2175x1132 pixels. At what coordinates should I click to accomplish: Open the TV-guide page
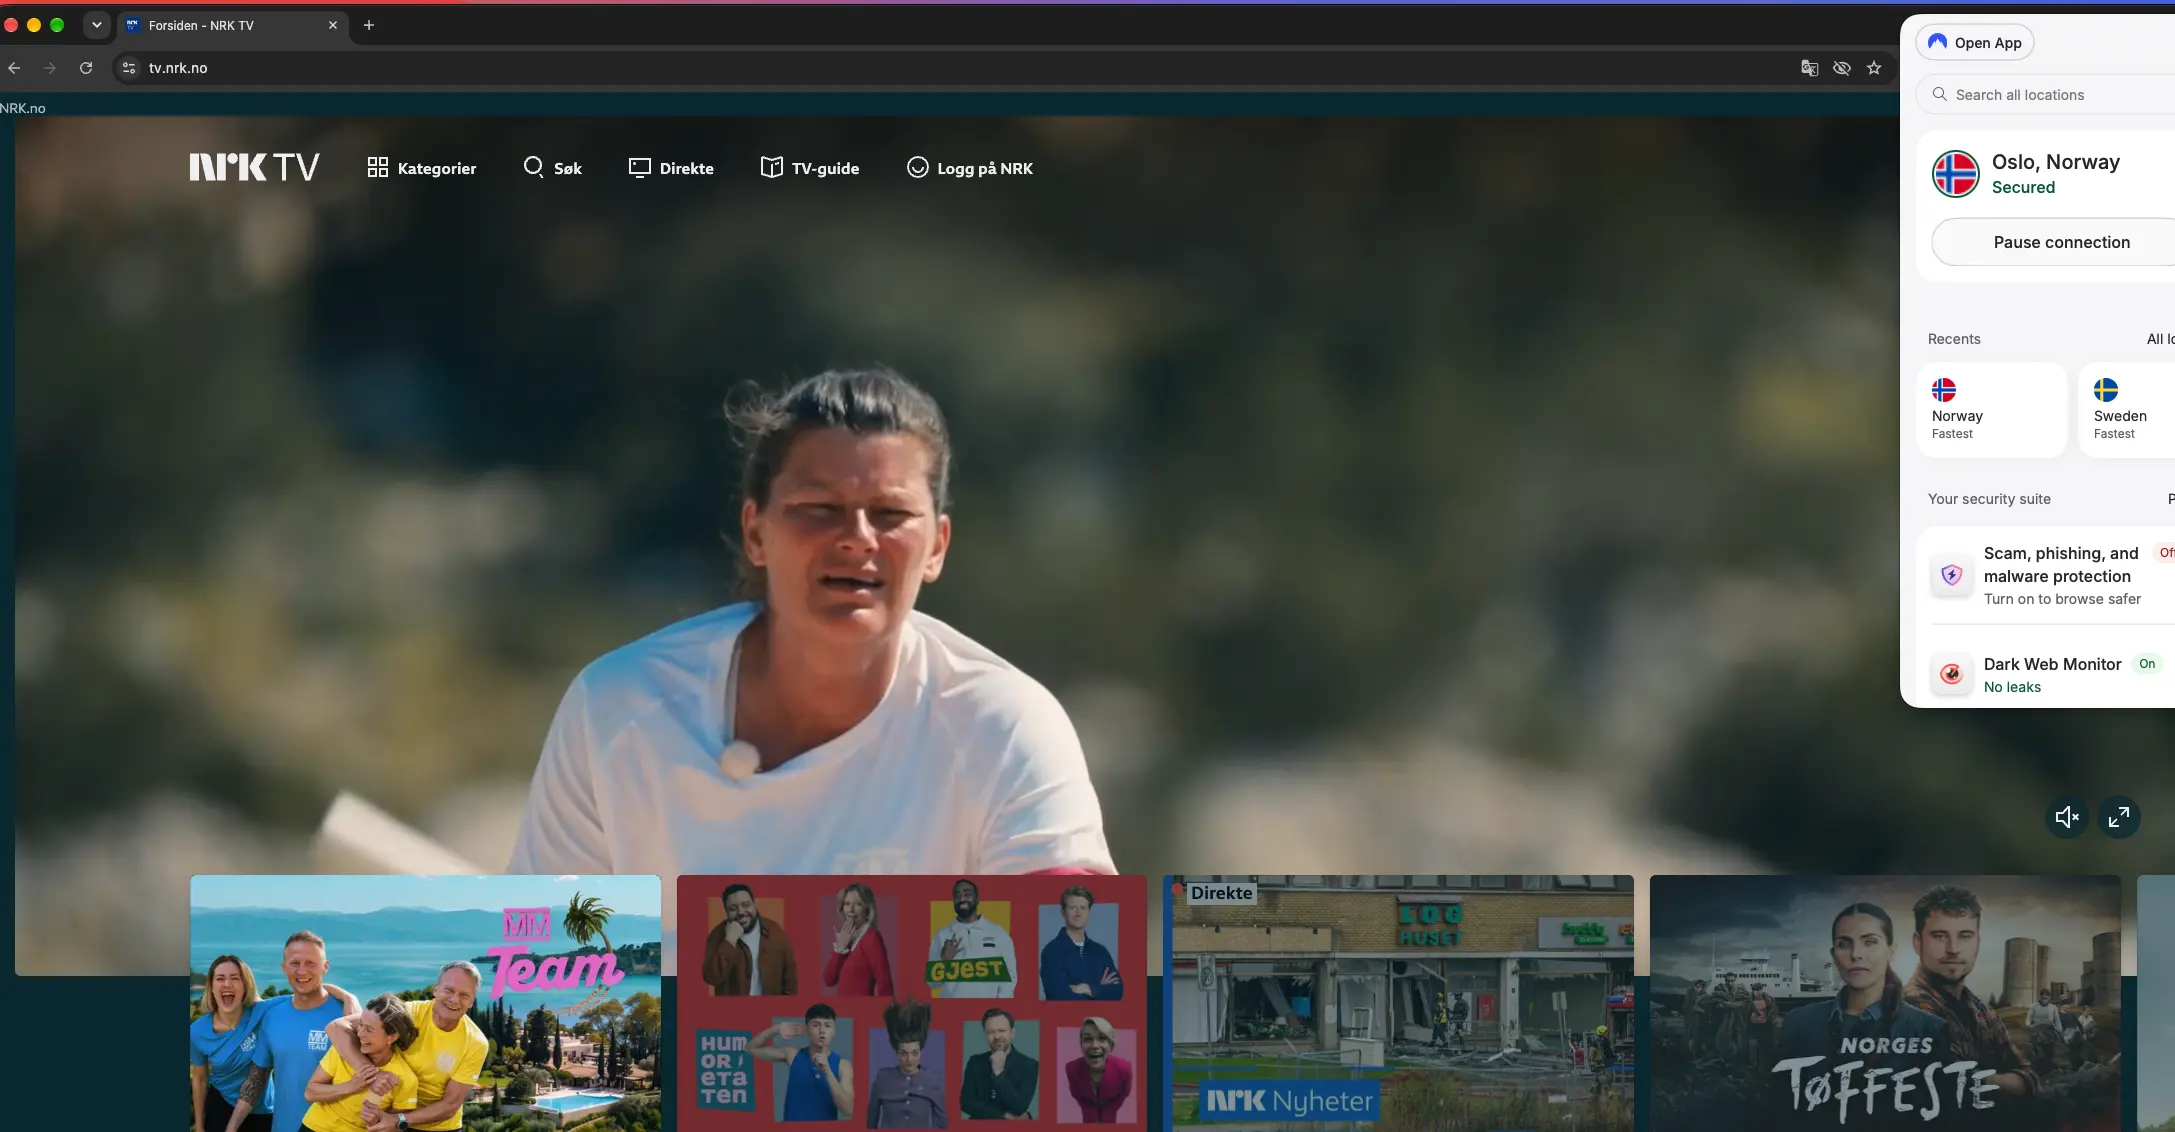[810, 168]
